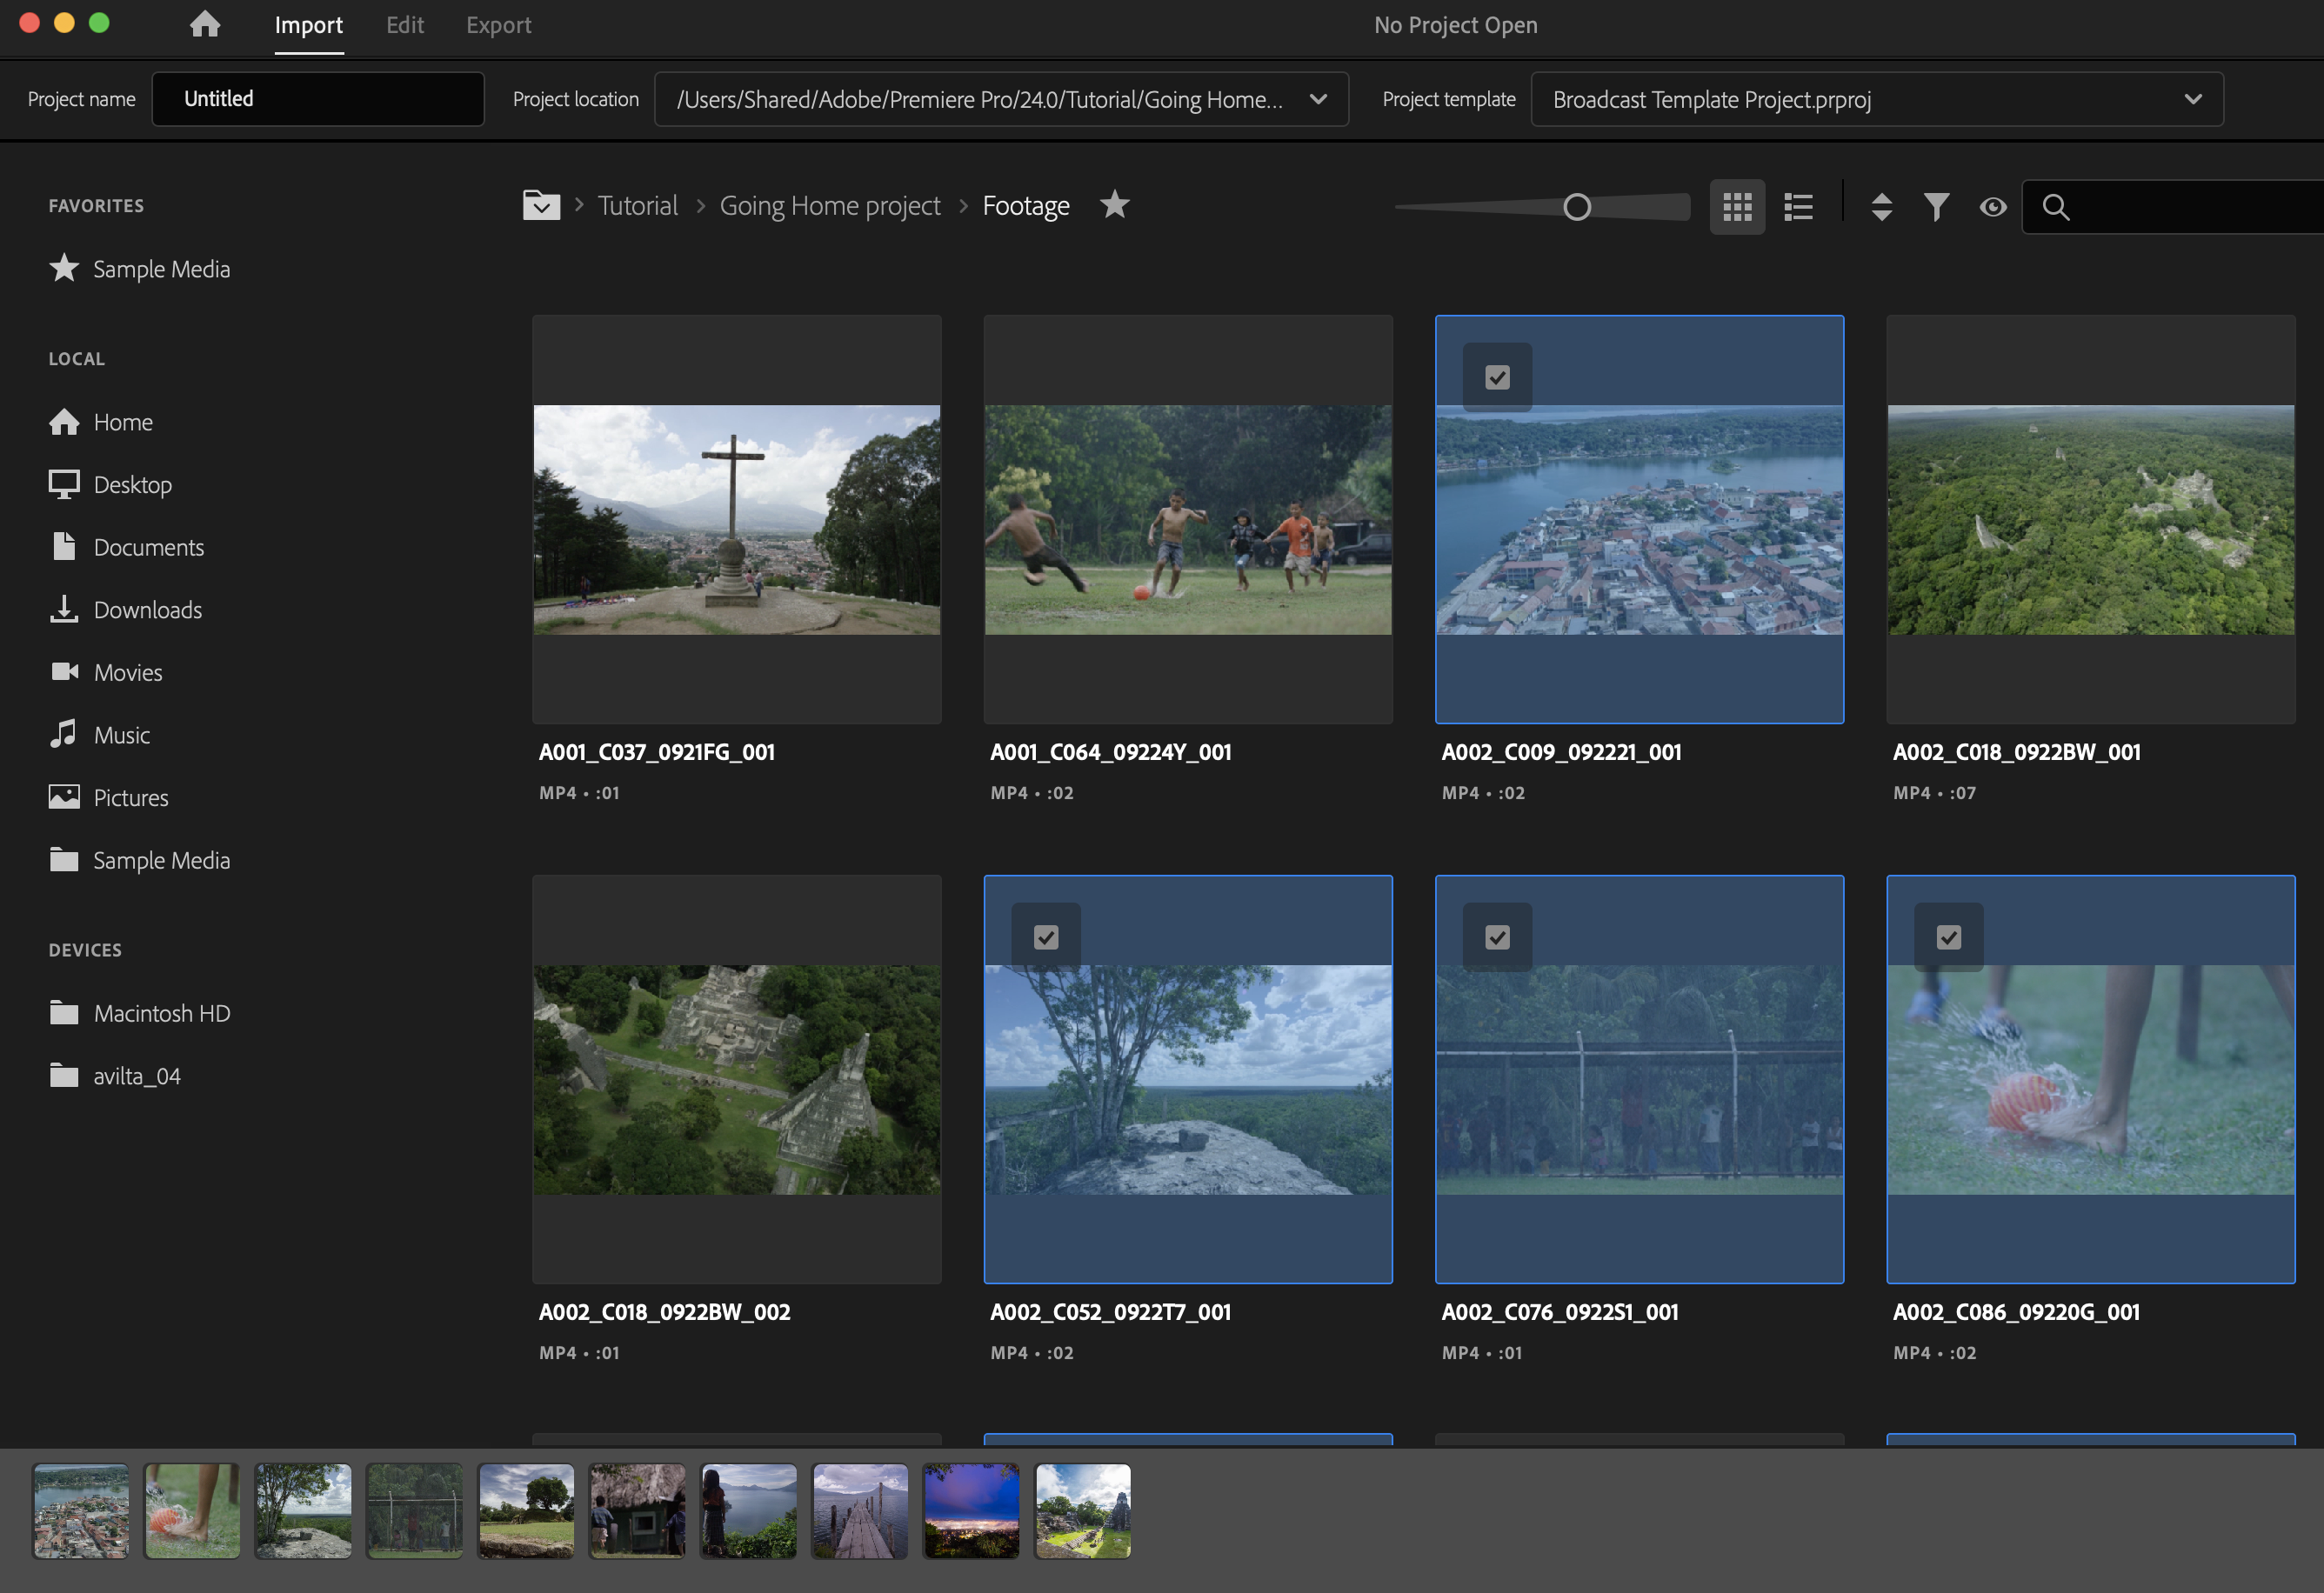Navigate to the Tutorial breadcrumb folder
The height and width of the screenshot is (1593, 2324).
637,206
